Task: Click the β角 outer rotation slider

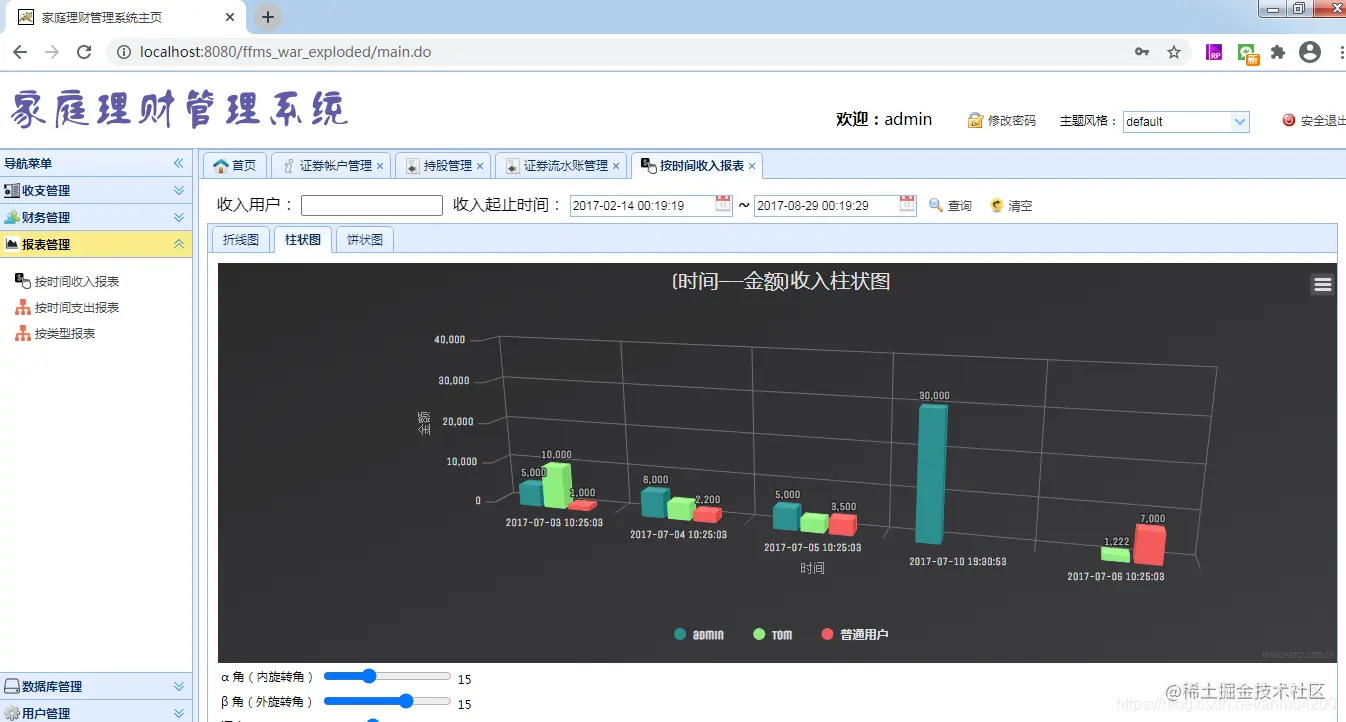Action: pos(387,701)
